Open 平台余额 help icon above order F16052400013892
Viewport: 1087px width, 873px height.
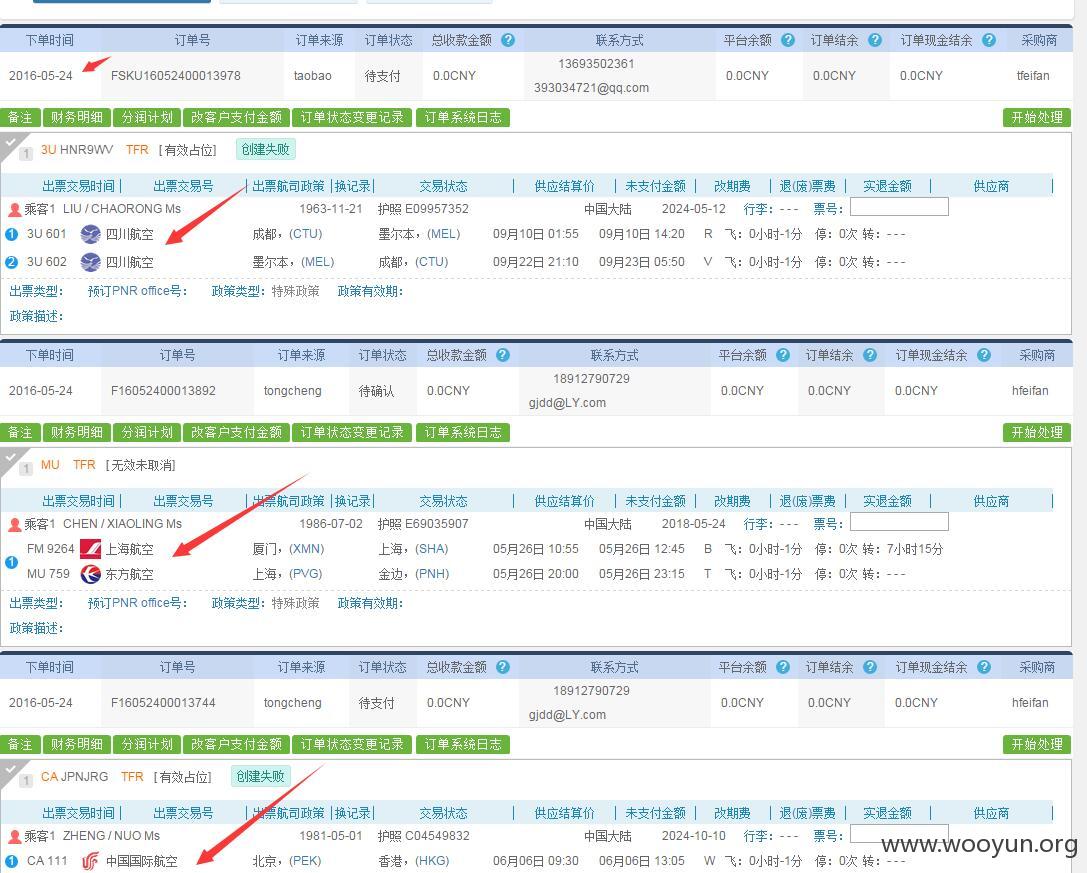[x=783, y=355]
